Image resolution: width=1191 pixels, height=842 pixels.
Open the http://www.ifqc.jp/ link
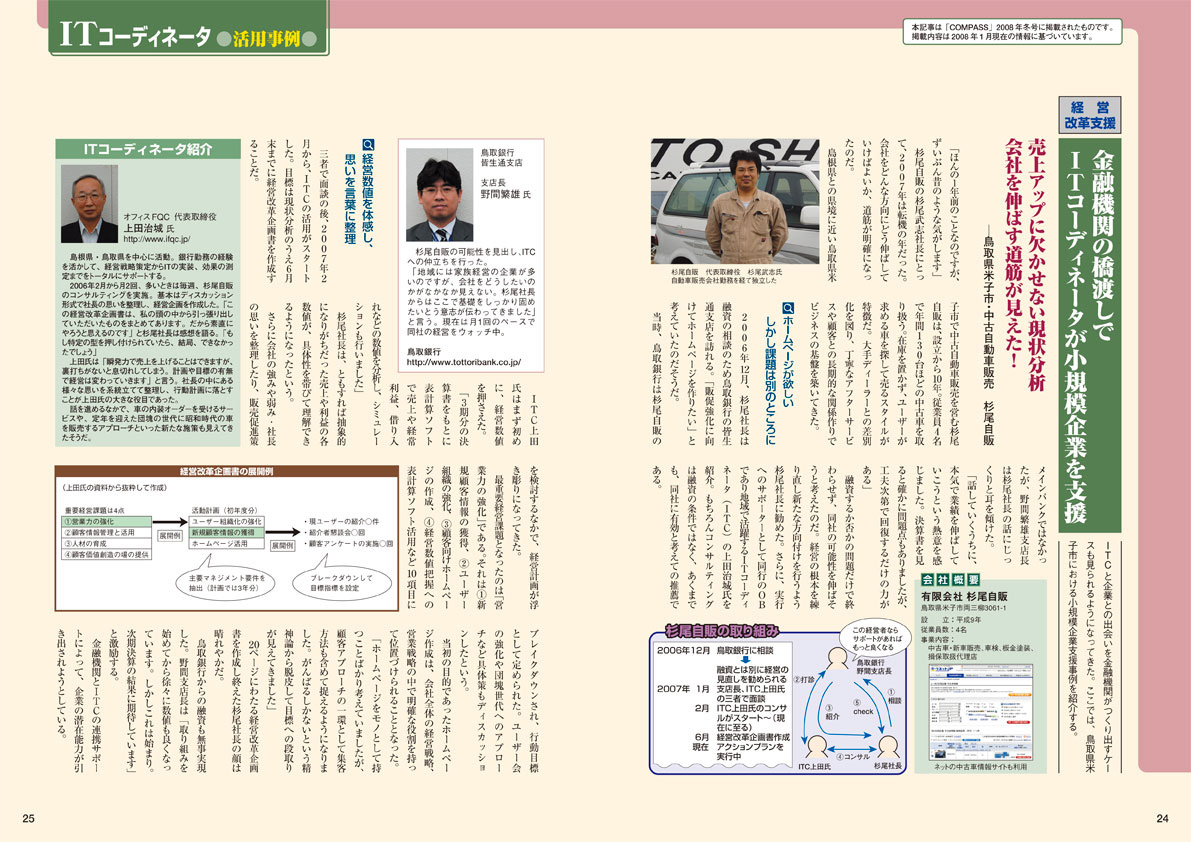(x=156, y=238)
